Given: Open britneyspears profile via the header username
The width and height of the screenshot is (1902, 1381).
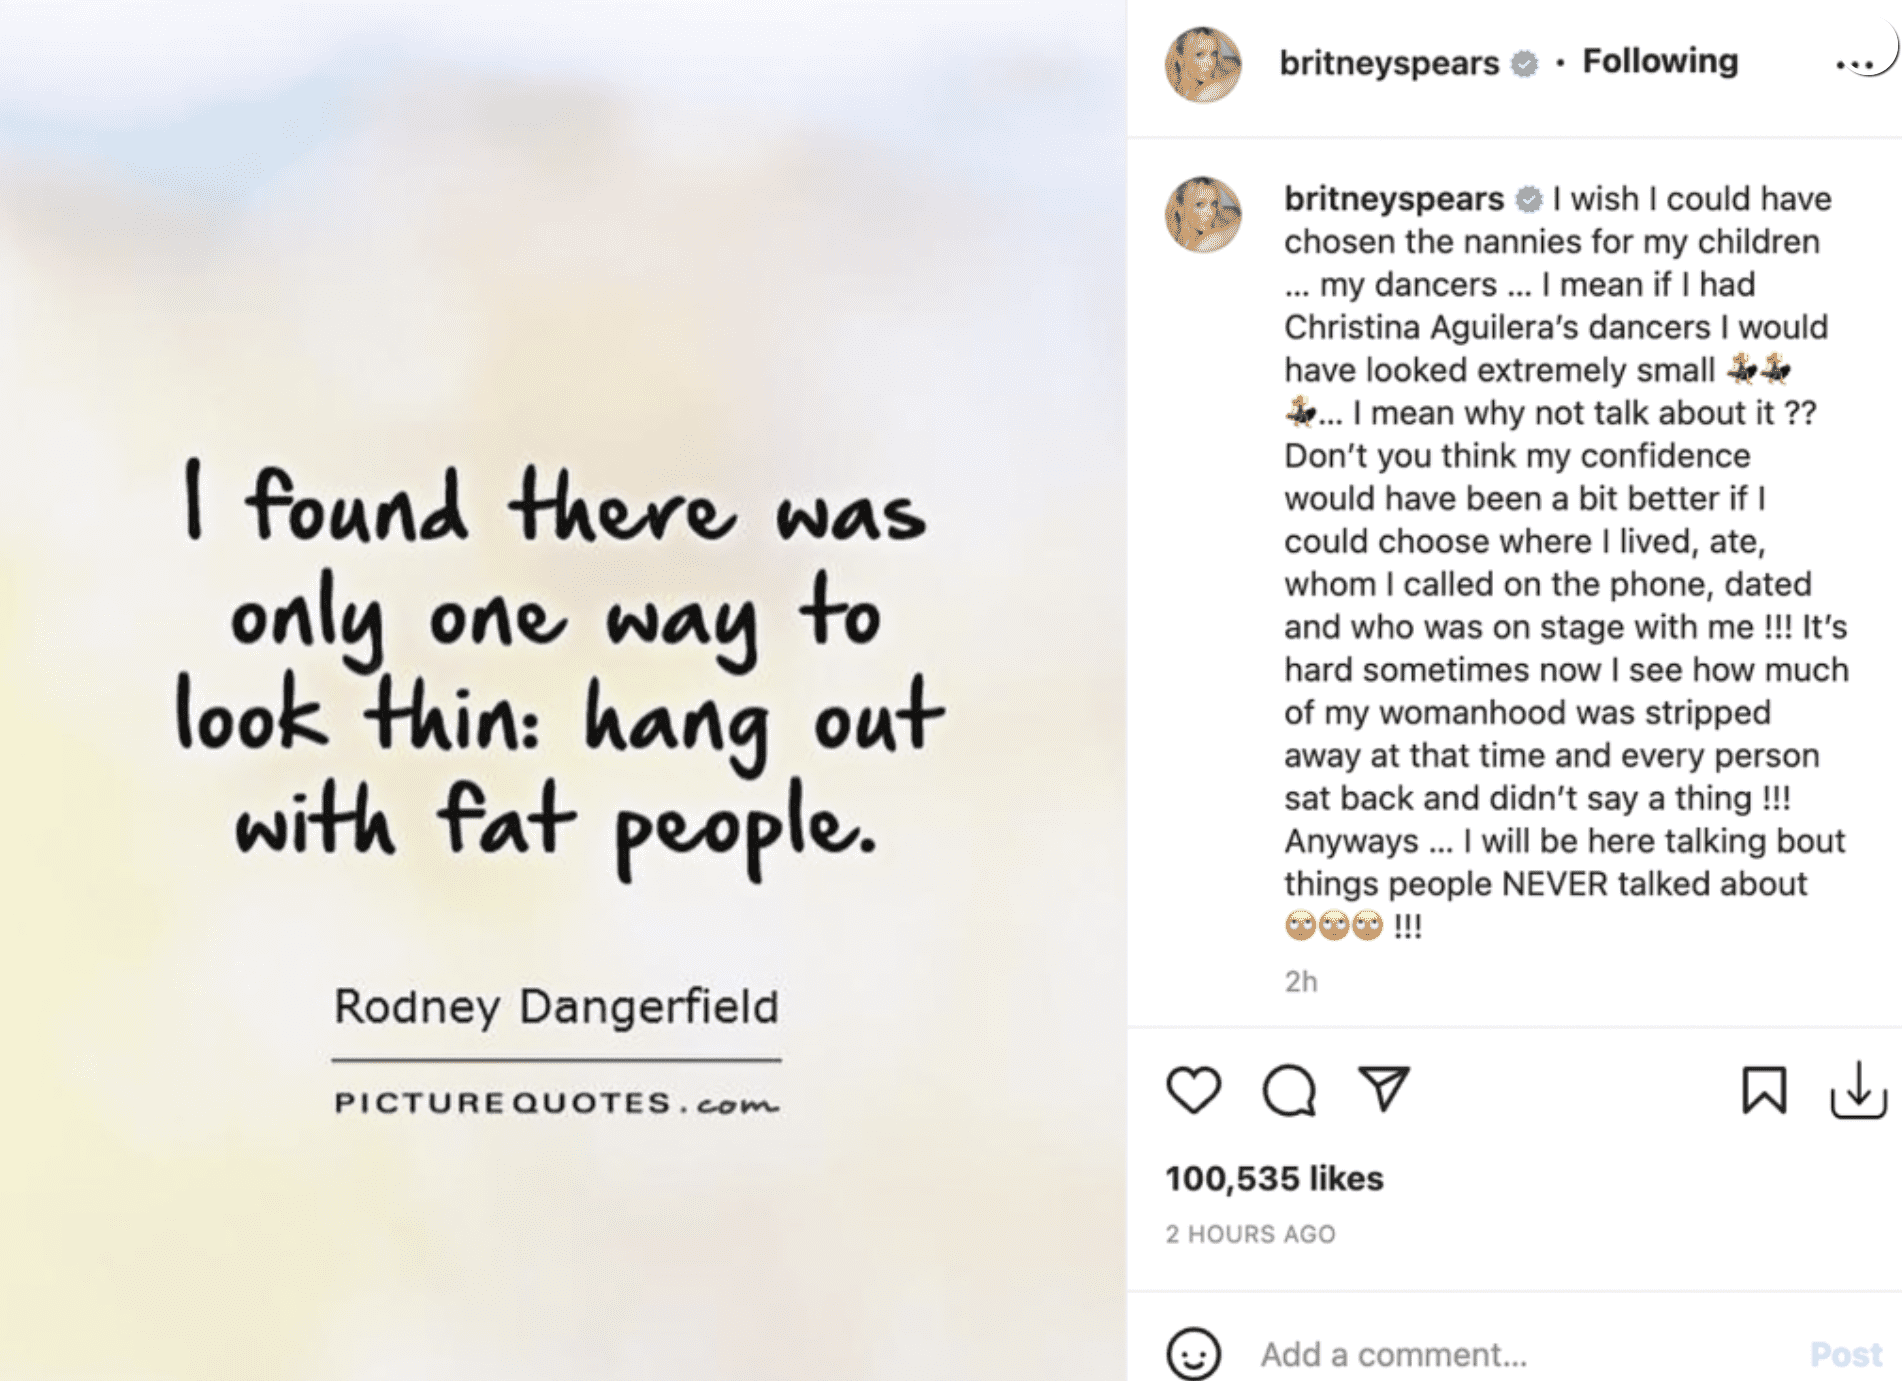Looking at the screenshot, I should click(1389, 62).
